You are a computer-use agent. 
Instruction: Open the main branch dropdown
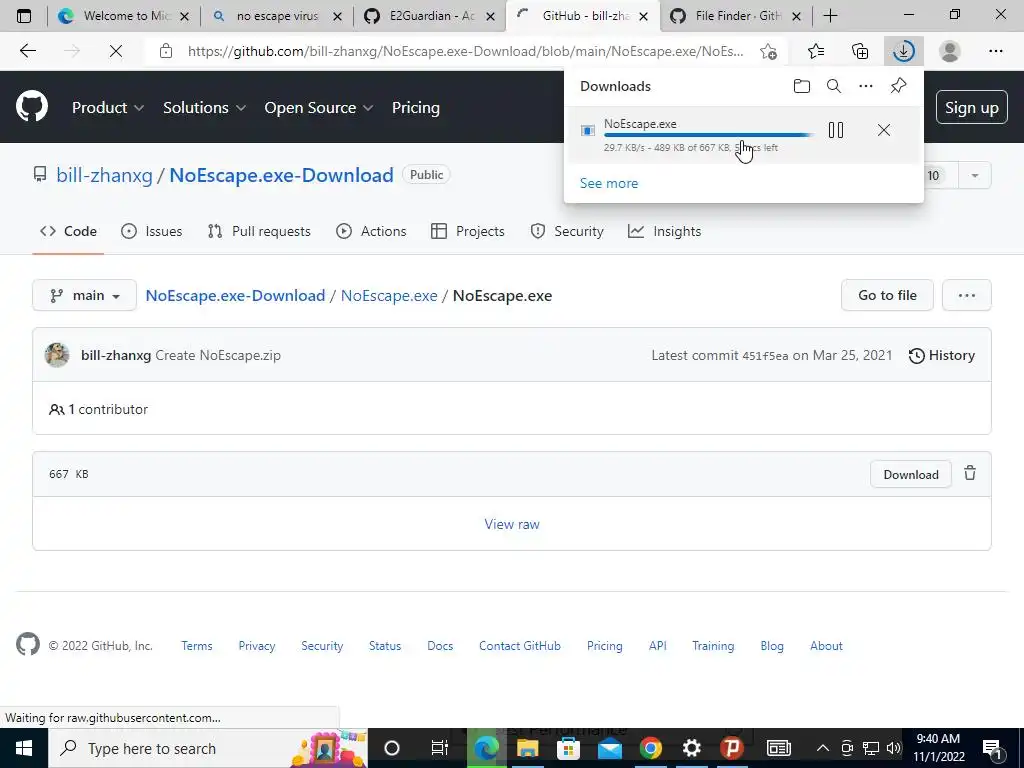pyautogui.click(x=84, y=295)
